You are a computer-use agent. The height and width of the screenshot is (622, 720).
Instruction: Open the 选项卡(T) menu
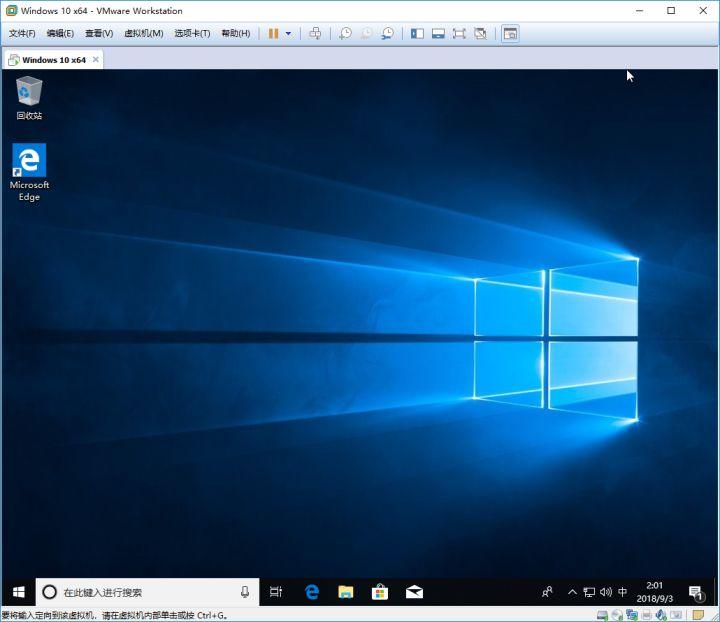(192, 34)
